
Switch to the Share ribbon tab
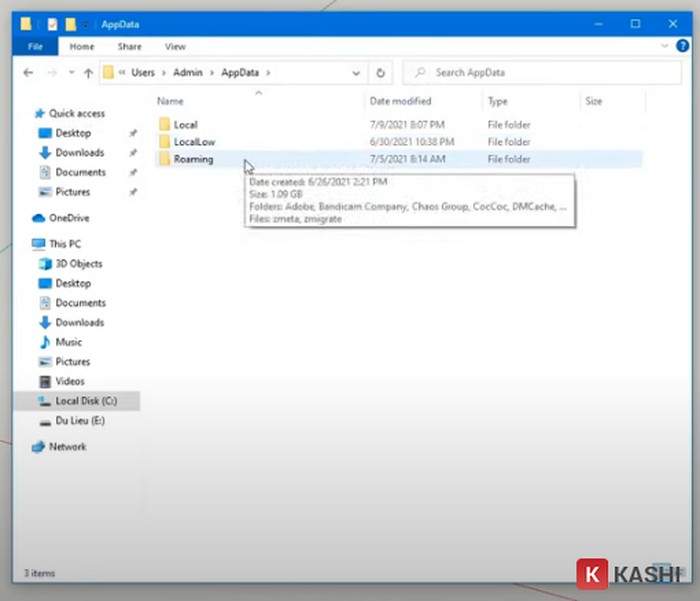click(x=129, y=46)
